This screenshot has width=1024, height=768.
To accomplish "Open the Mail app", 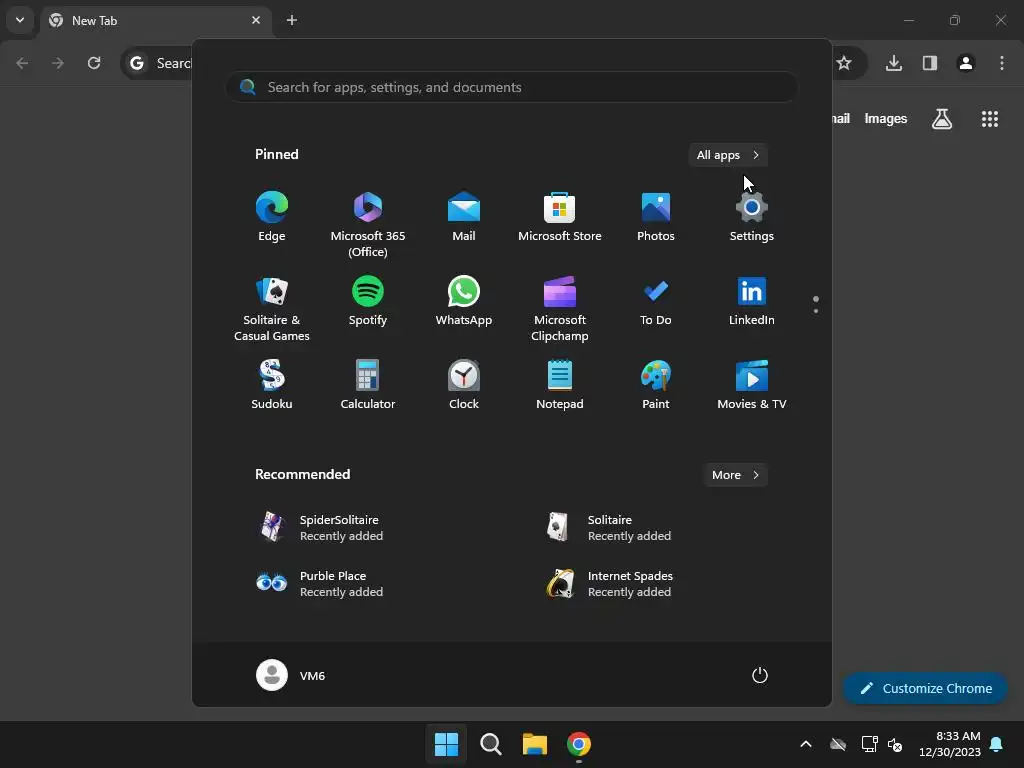I will (464, 217).
